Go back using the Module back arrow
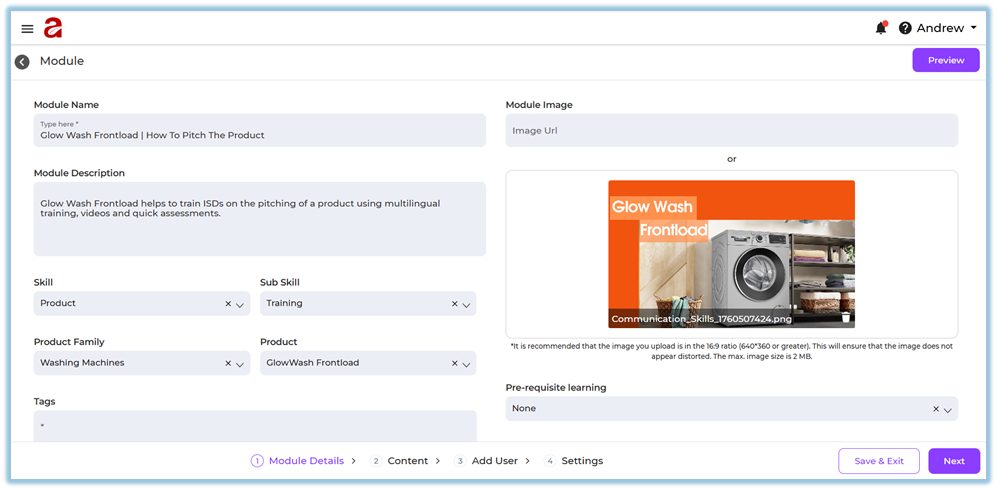997x490 pixels. point(22,62)
